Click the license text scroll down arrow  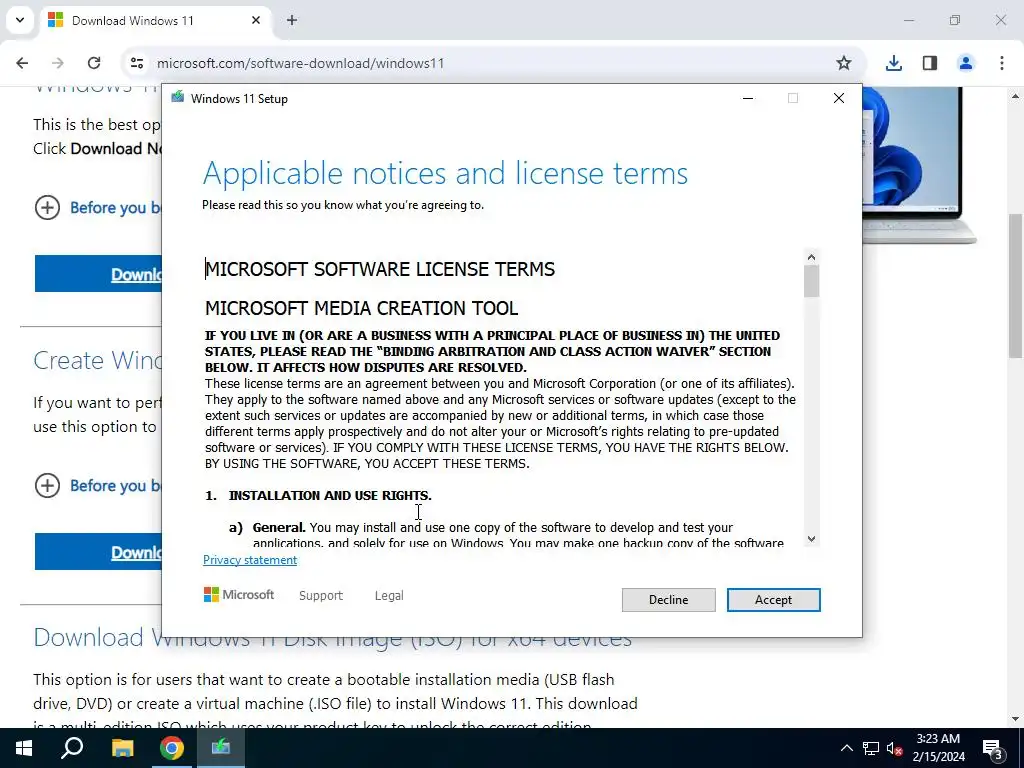(x=811, y=539)
